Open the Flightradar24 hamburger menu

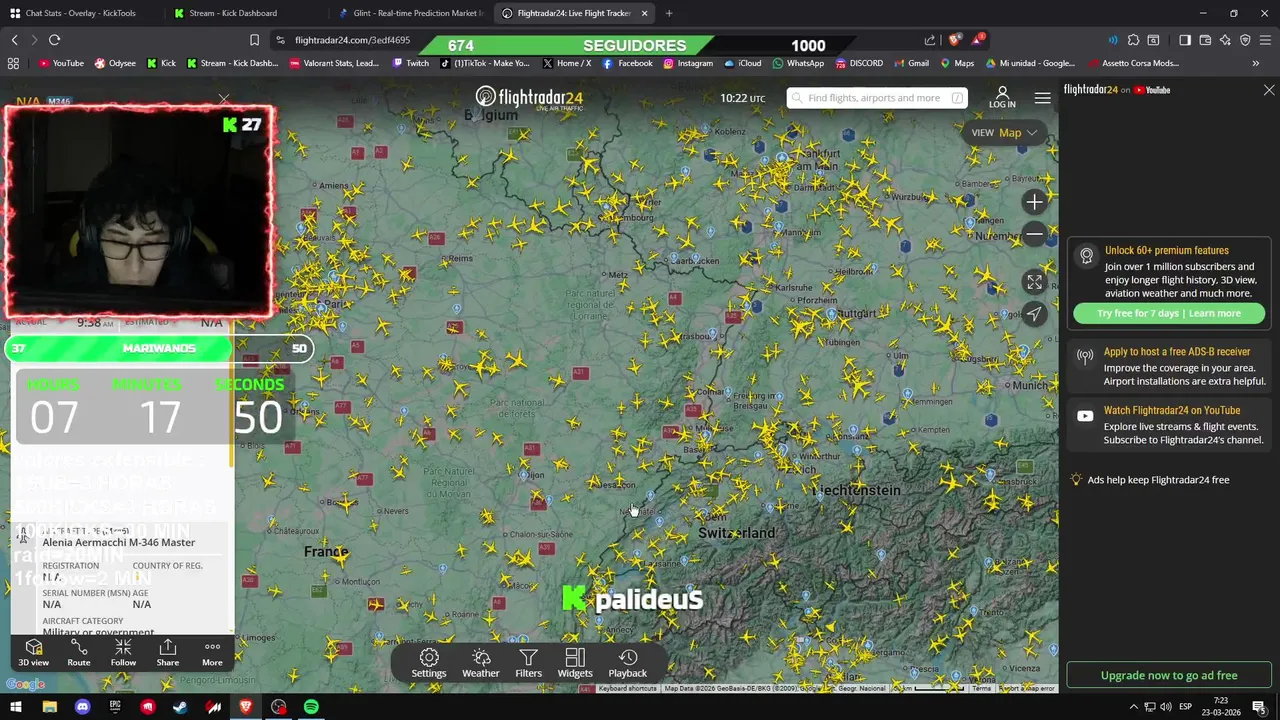(1042, 98)
